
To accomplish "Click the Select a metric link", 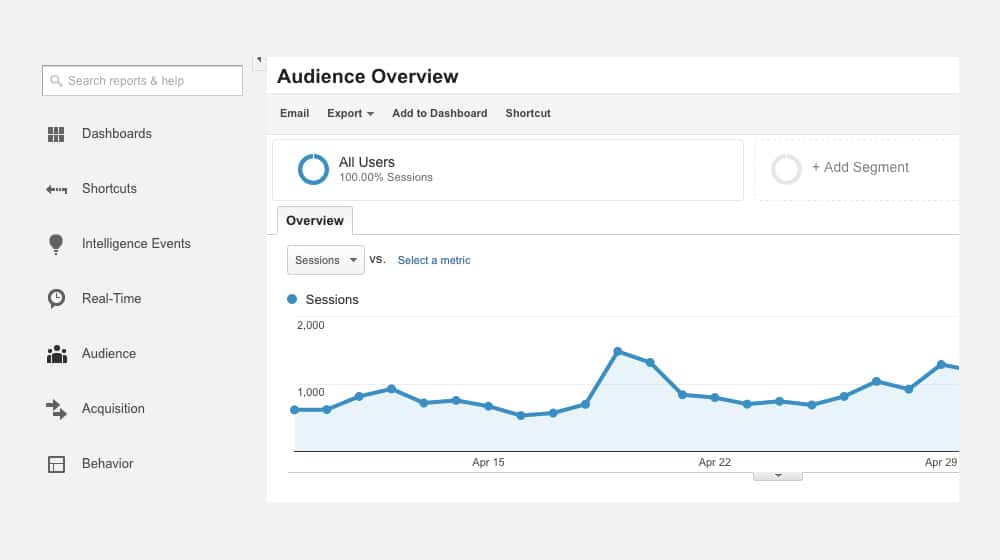I will (434, 260).
